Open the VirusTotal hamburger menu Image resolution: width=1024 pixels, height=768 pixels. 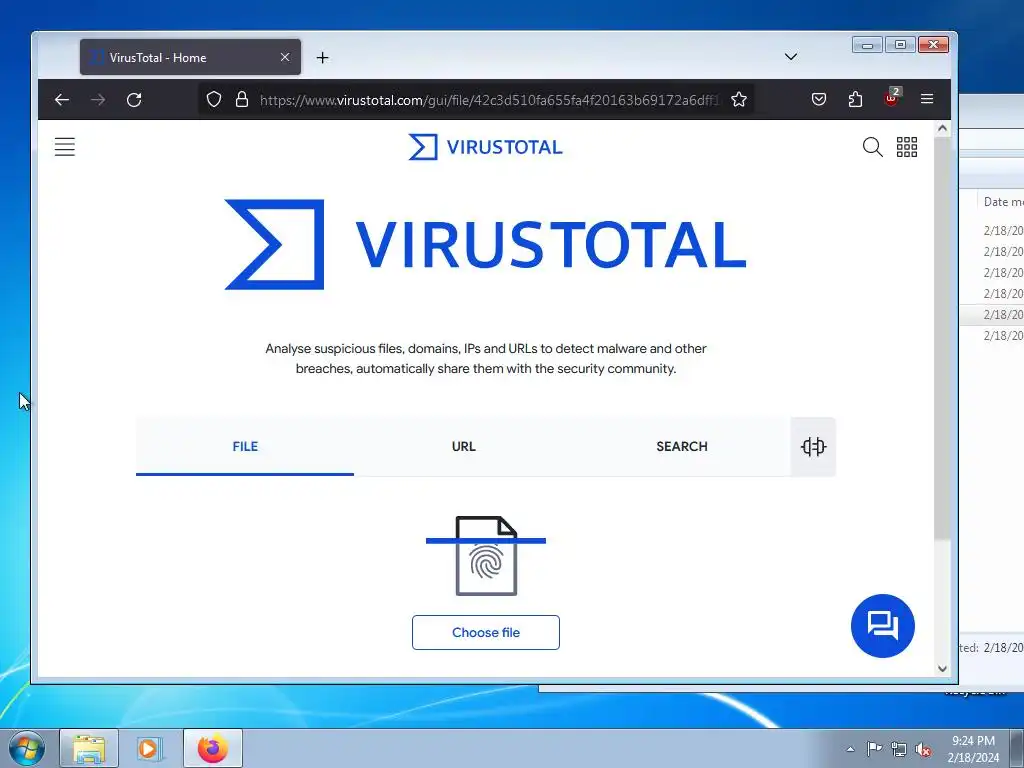pyautogui.click(x=65, y=147)
